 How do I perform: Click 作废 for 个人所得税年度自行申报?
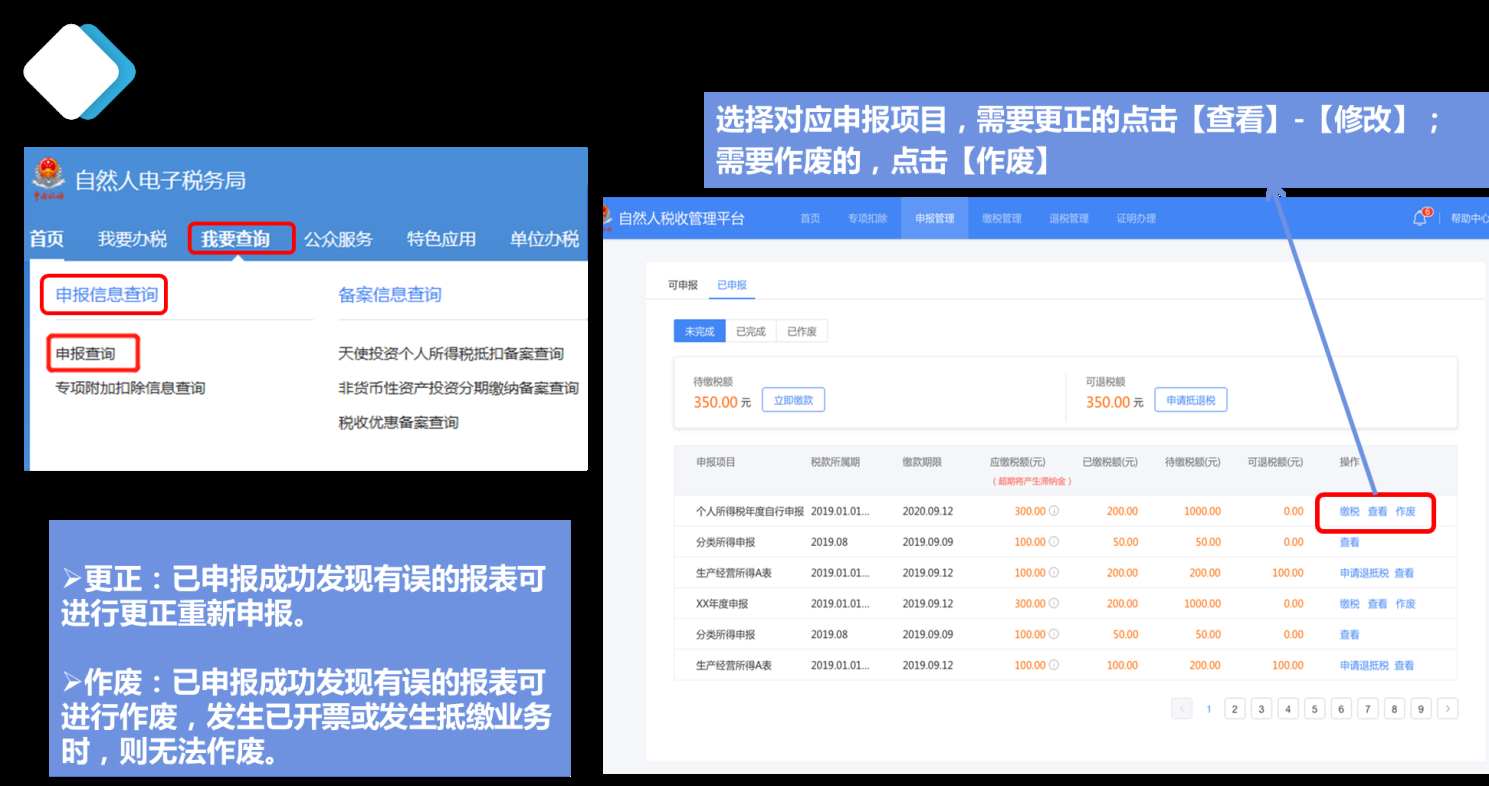(1405, 511)
